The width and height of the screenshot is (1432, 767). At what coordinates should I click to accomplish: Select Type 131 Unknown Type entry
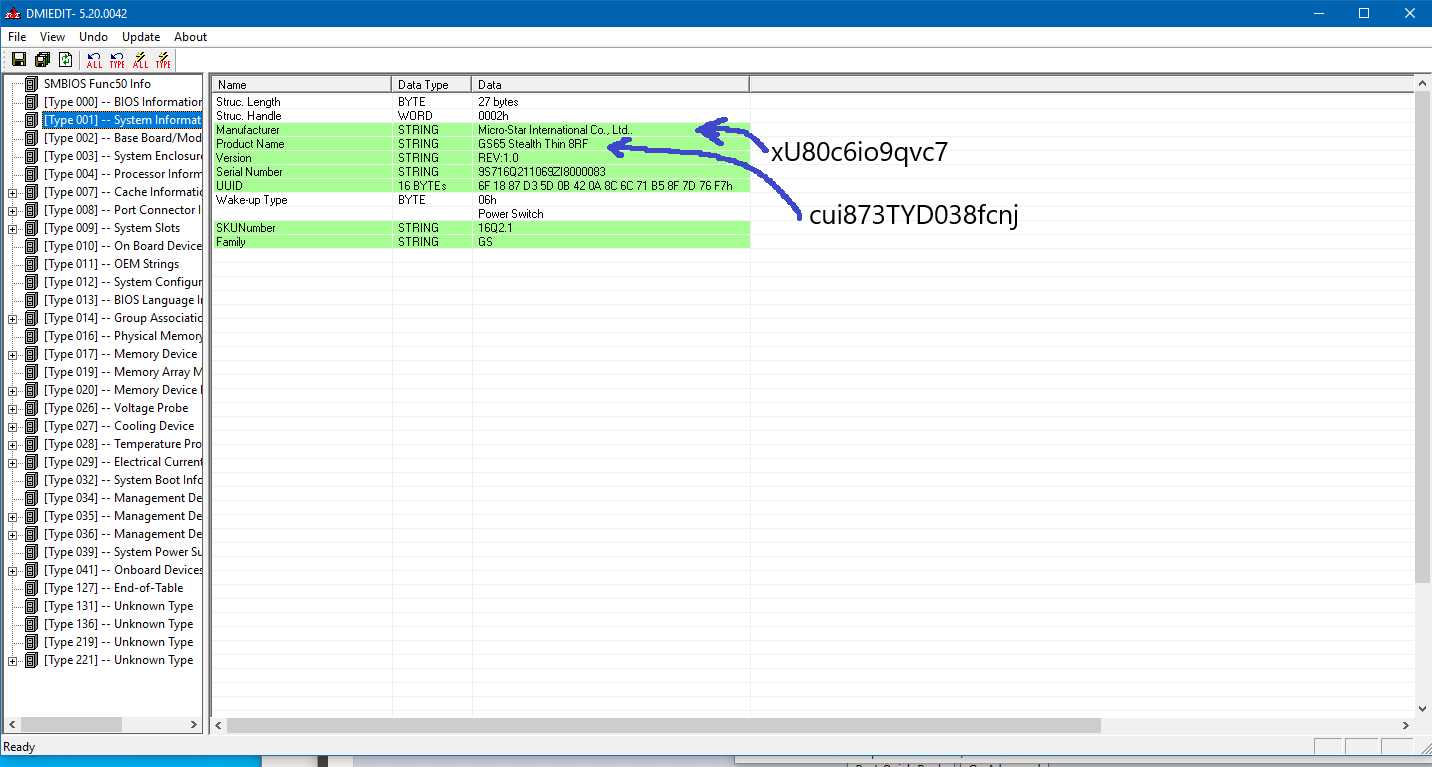pos(118,606)
